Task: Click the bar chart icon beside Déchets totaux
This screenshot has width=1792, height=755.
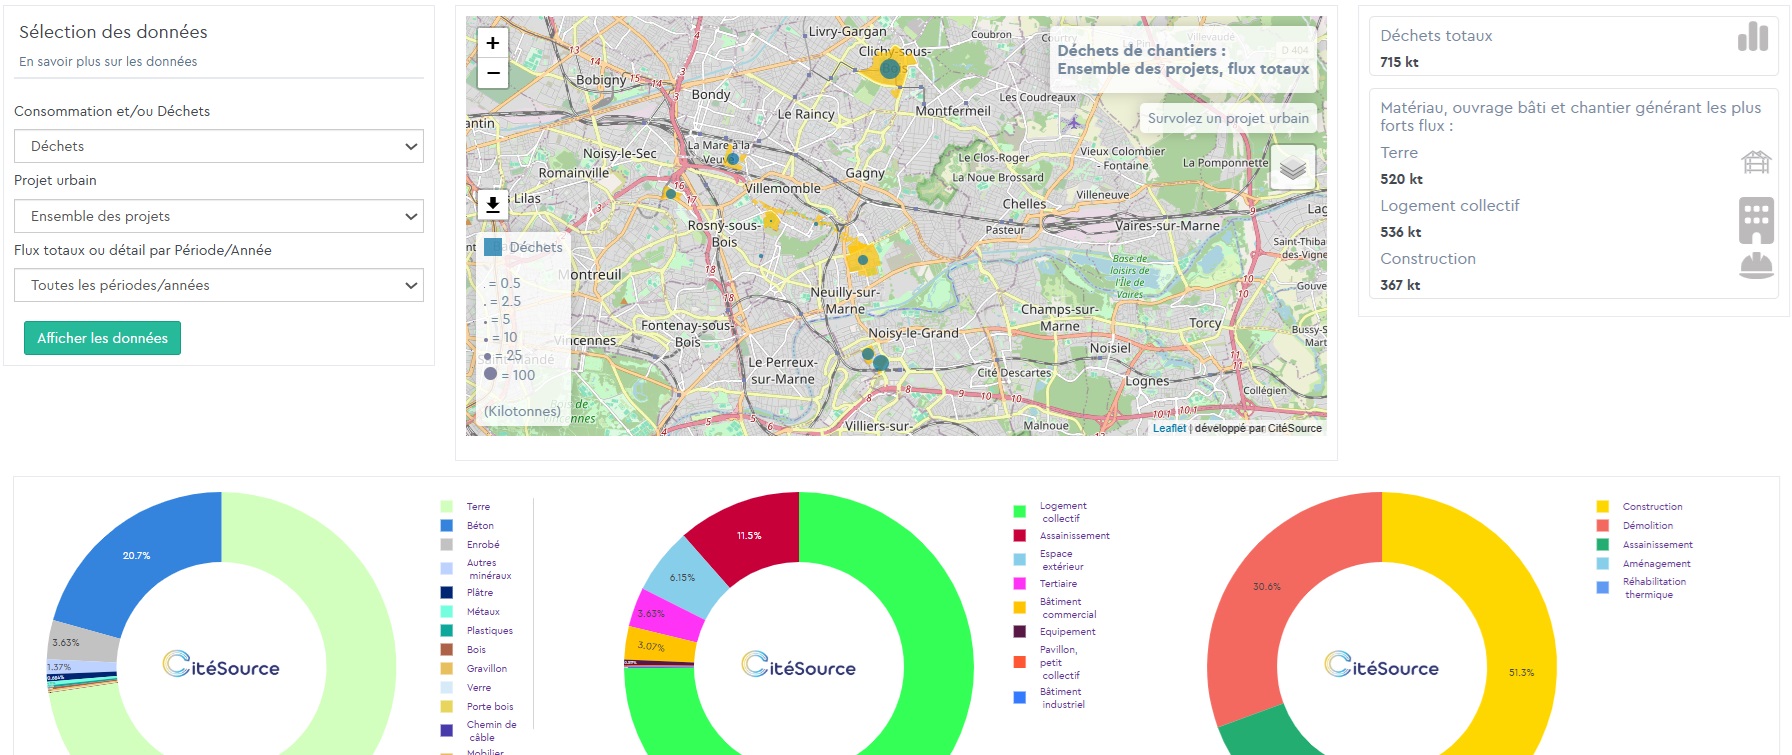Action: [1752, 38]
